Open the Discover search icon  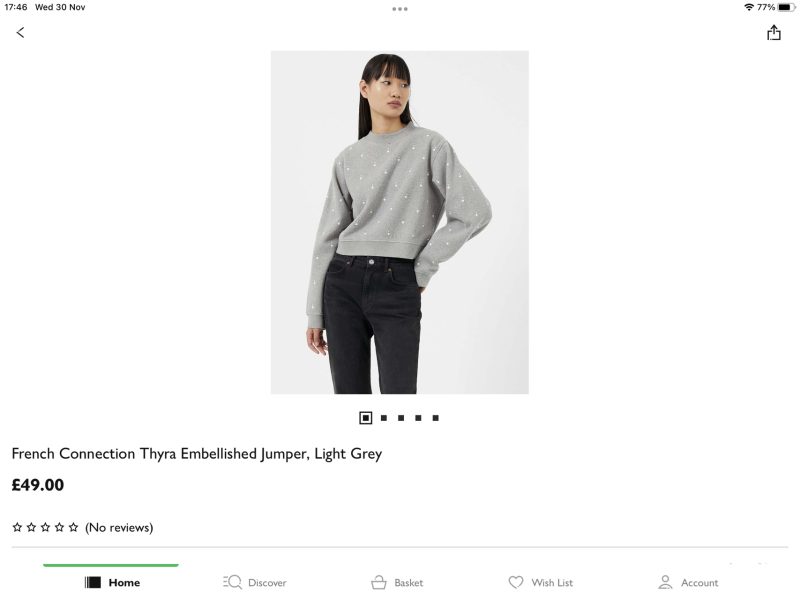pos(232,582)
